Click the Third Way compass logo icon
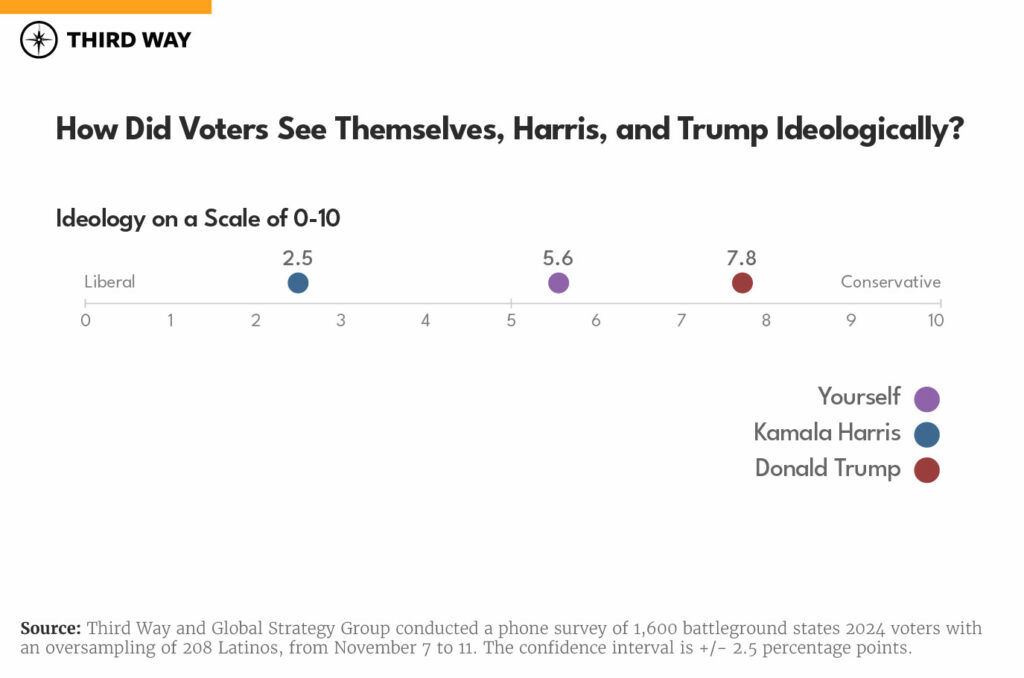The height and width of the screenshot is (678, 1024). [x=39, y=40]
